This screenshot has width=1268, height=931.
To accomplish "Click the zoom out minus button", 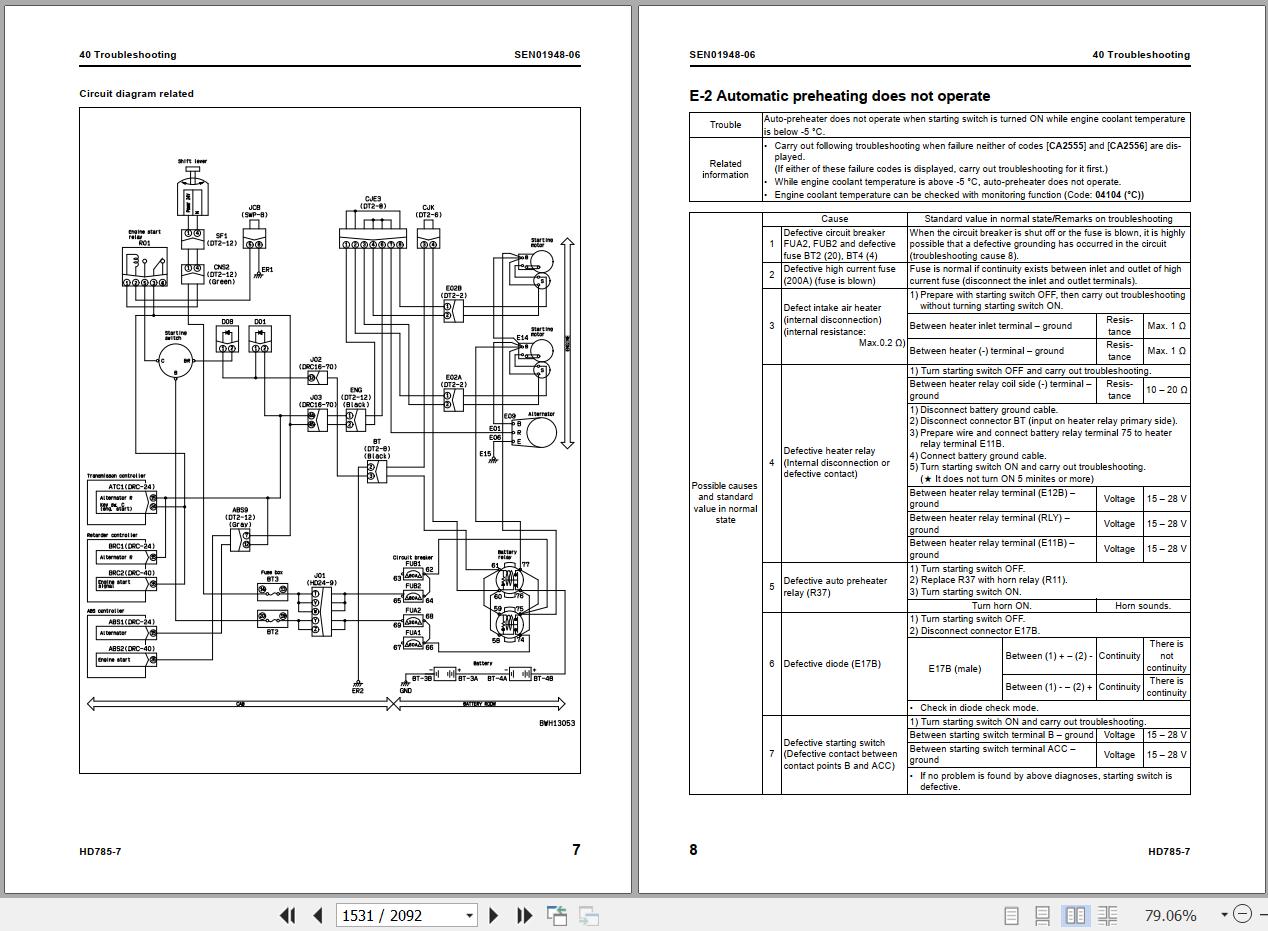I will click(x=1242, y=914).
